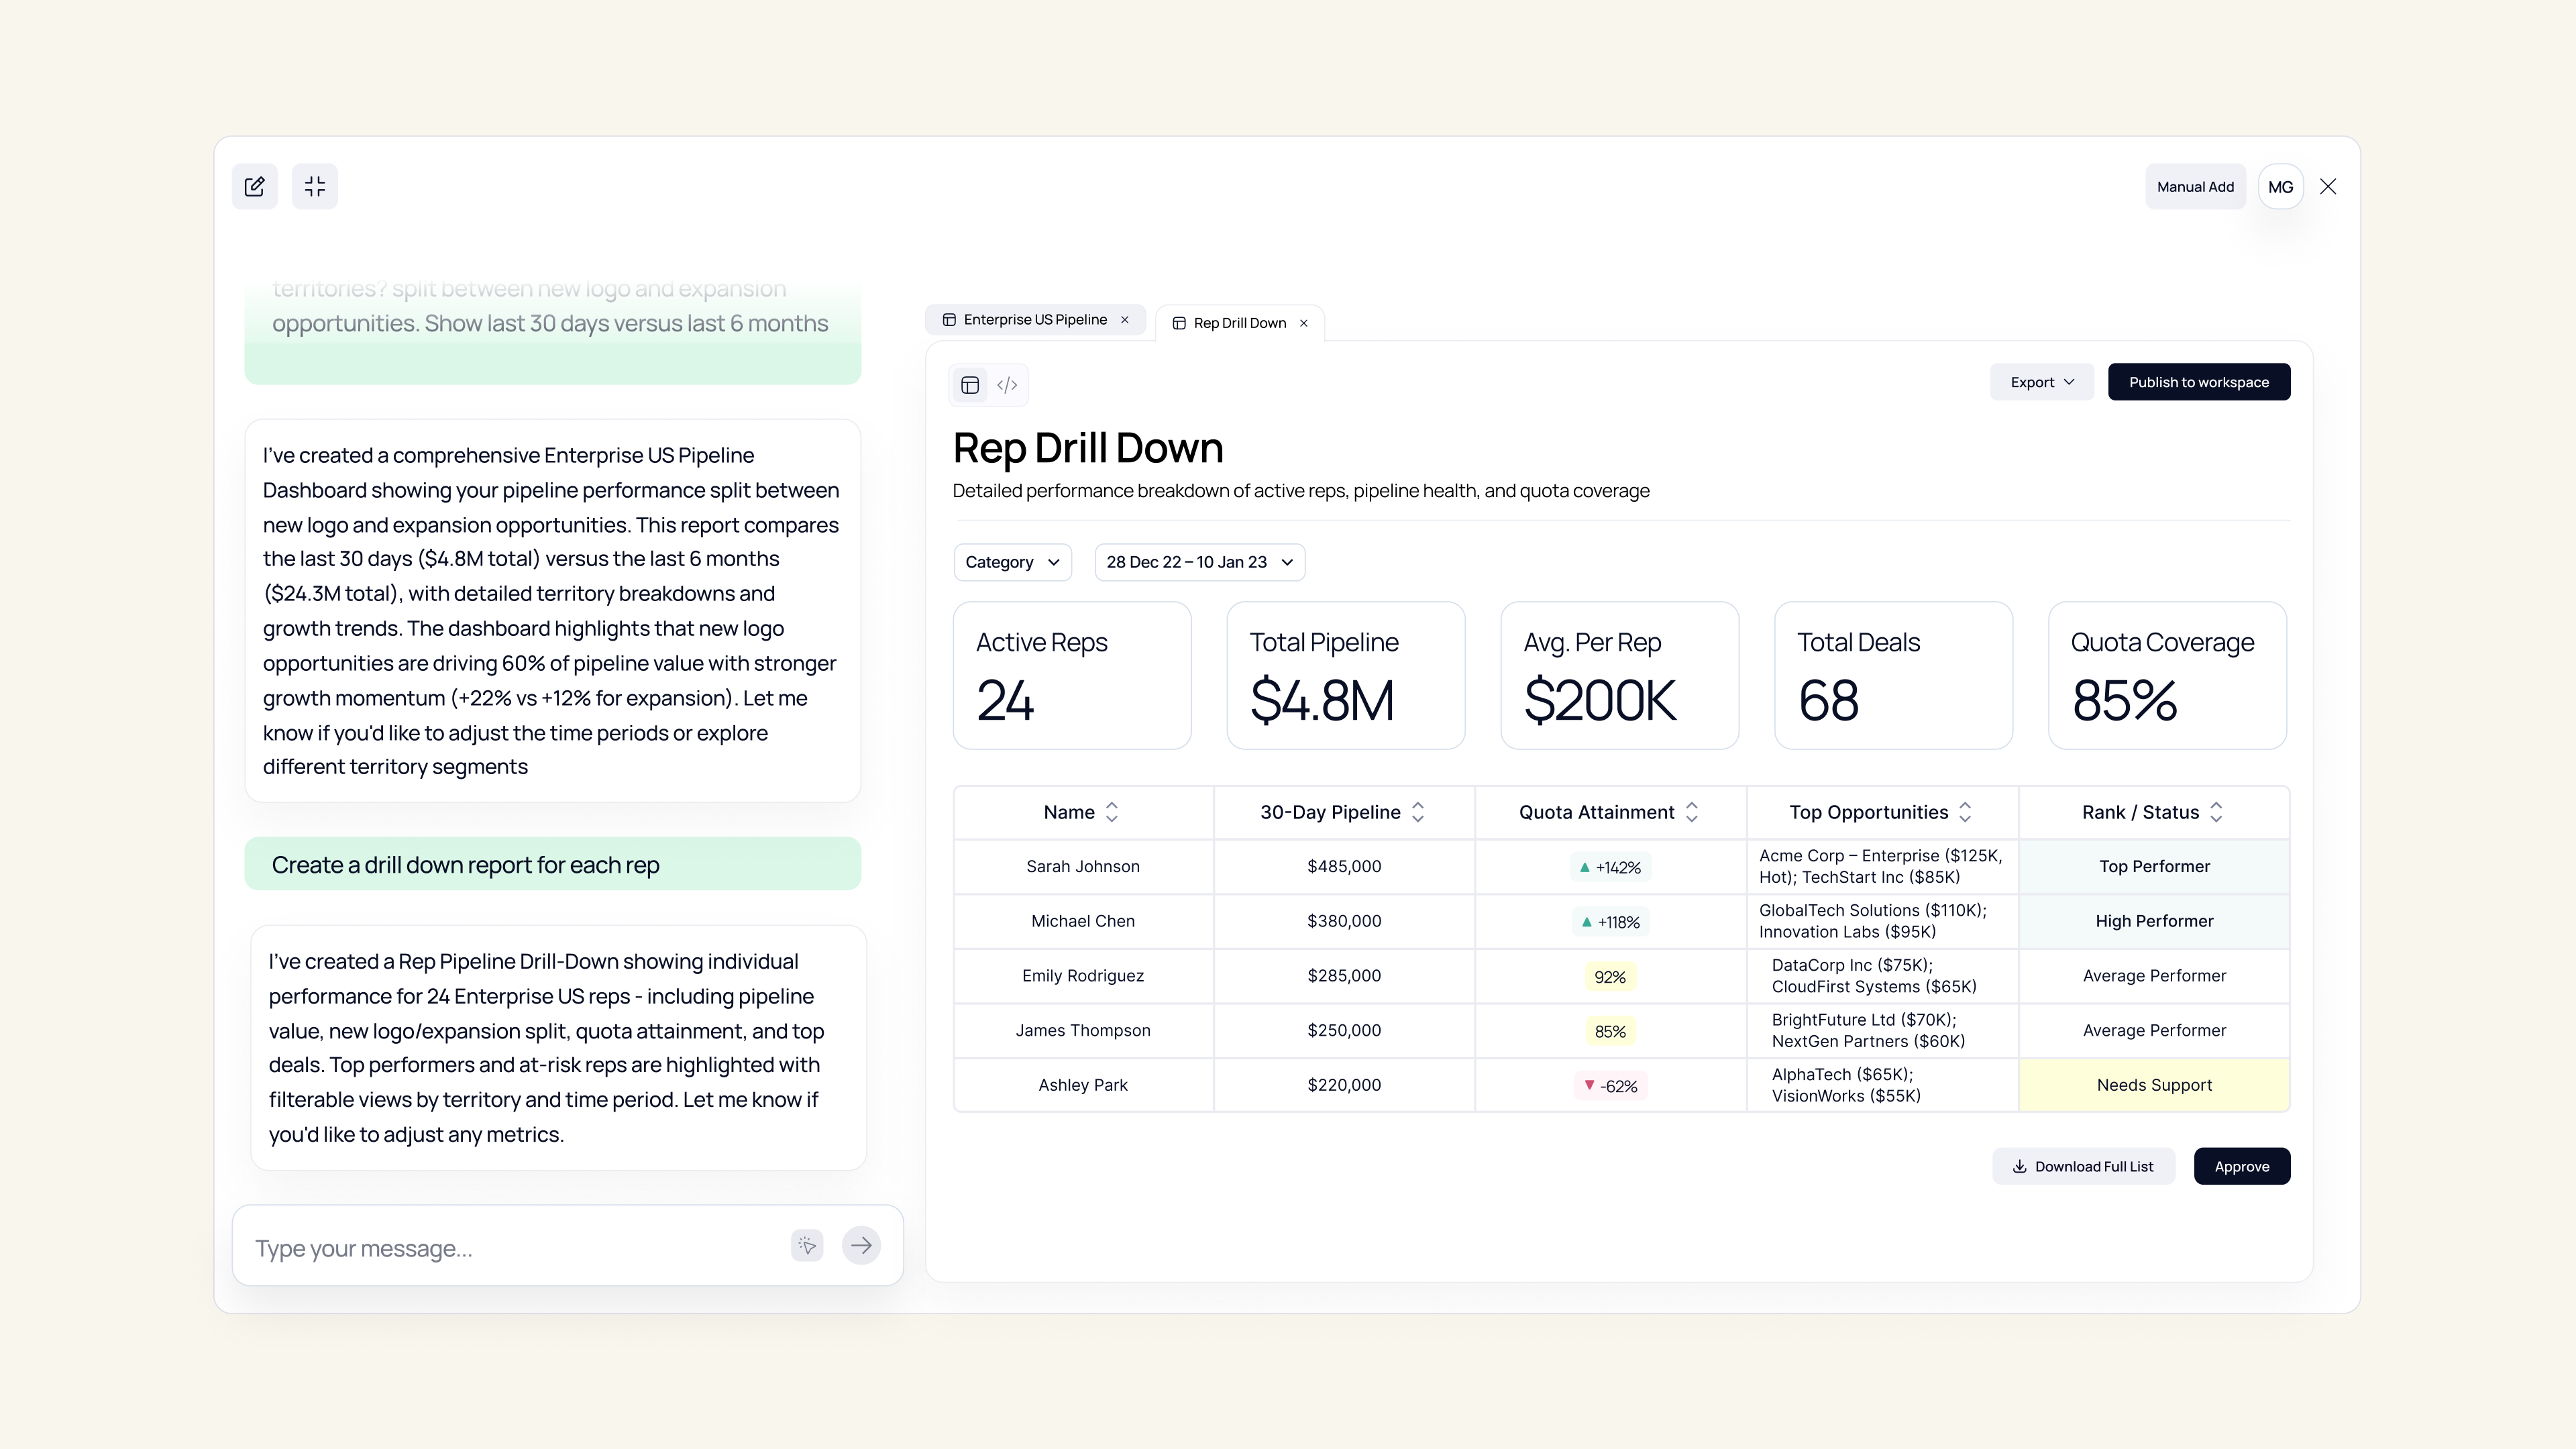Click the sparkle cursor icon in message box
Screen dimensions: 2576x1449
point(807,1245)
